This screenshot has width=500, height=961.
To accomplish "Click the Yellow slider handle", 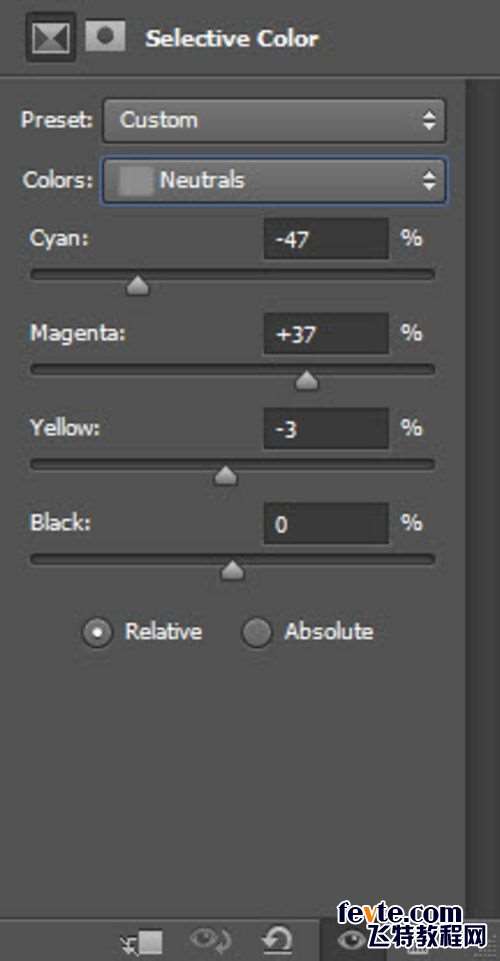I will click(225, 476).
